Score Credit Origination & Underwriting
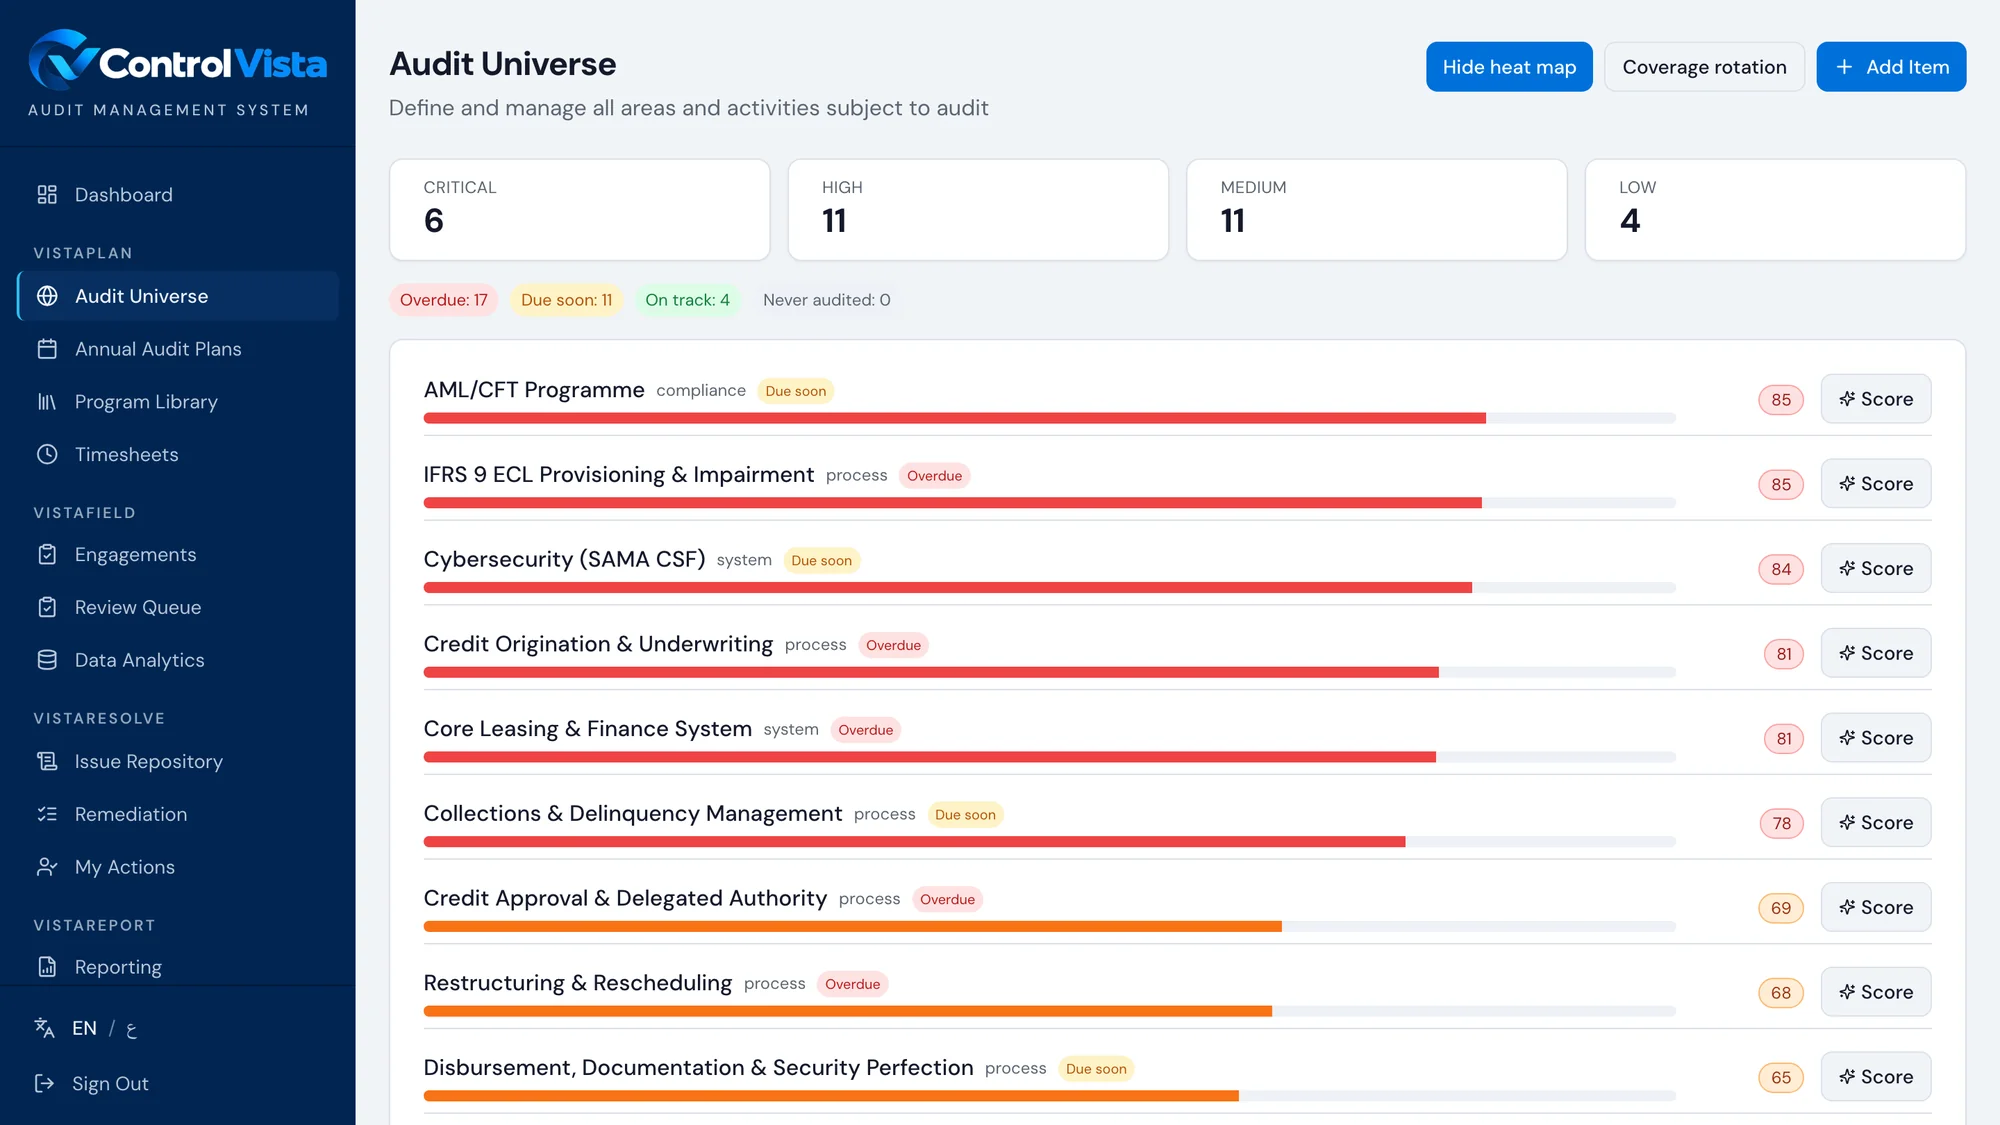 1875,653
